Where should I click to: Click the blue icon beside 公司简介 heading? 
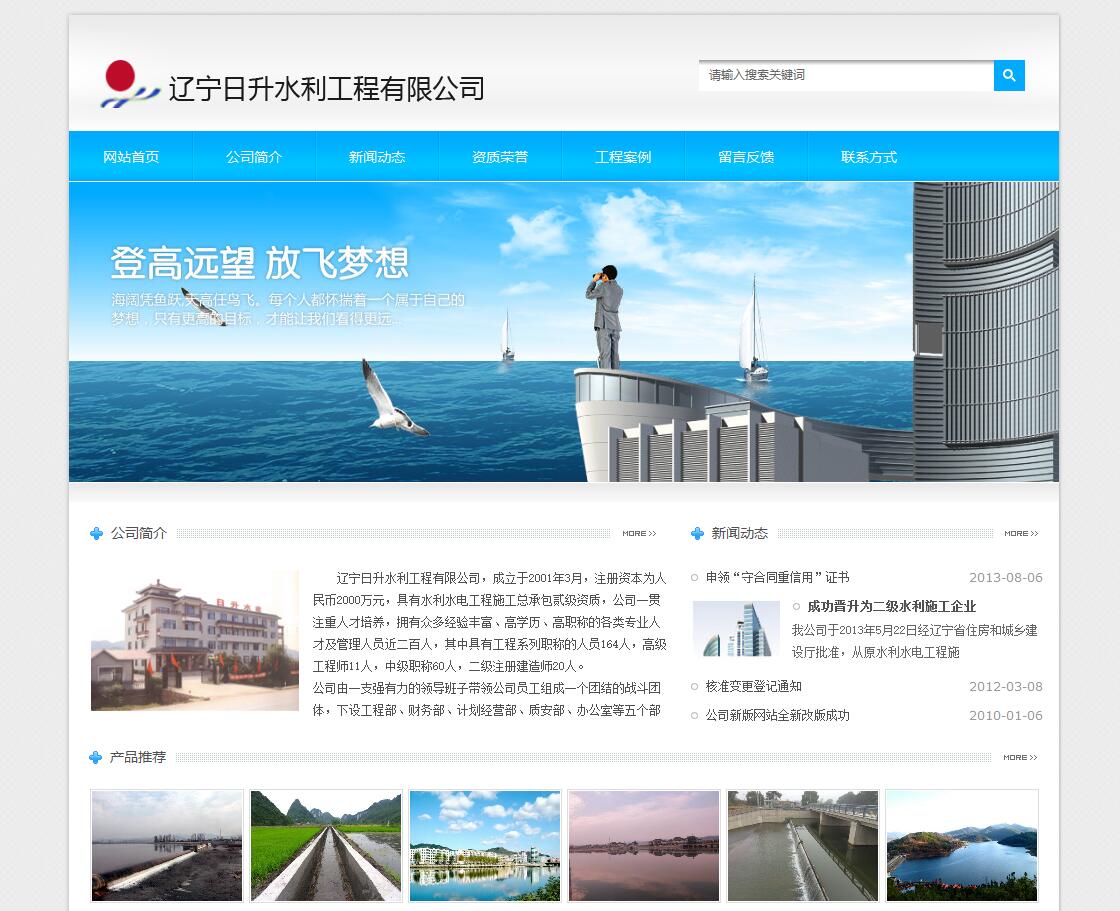click(x=95, y=533)
